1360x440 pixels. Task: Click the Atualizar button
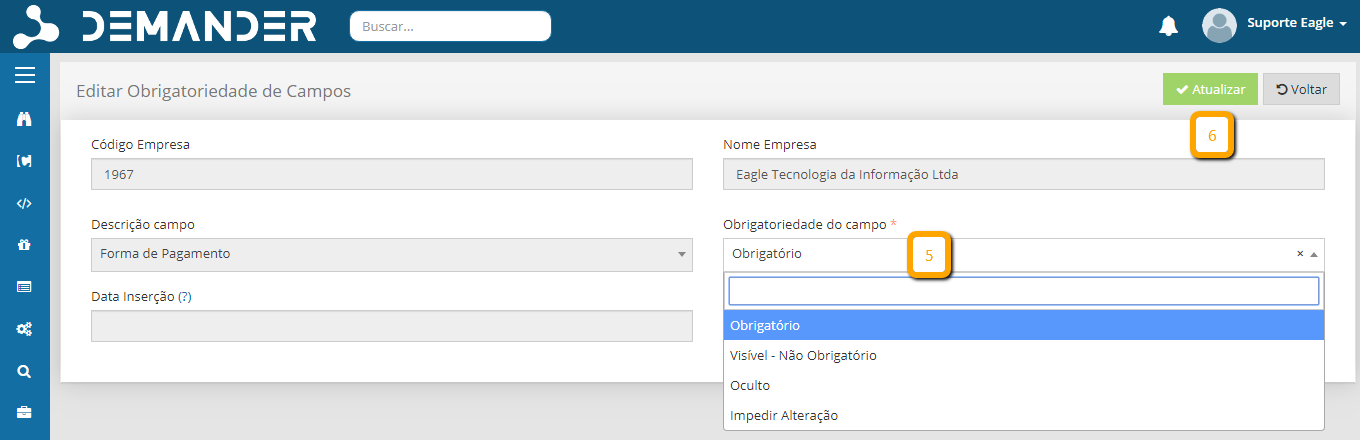[1210, 89]
